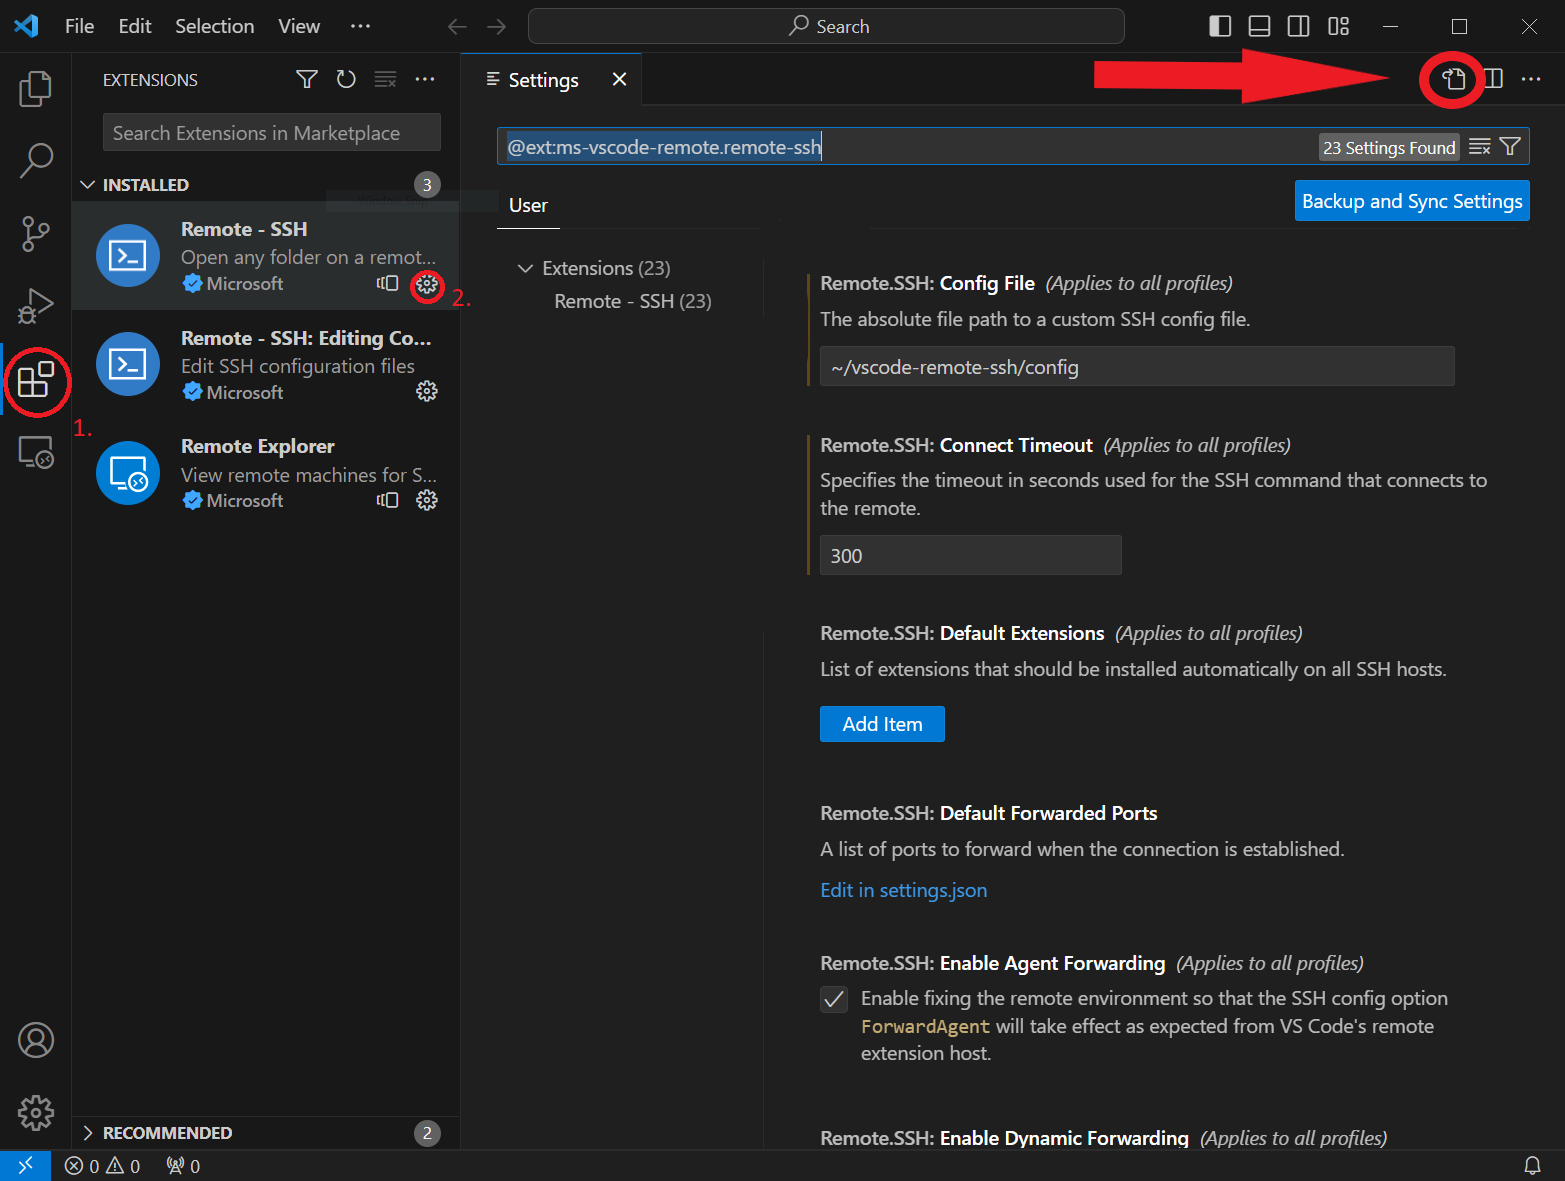The height and width of the screenshot is (1181, 1565).
Task: Refresh the extensions list
Action: click(x=346, y=80)
